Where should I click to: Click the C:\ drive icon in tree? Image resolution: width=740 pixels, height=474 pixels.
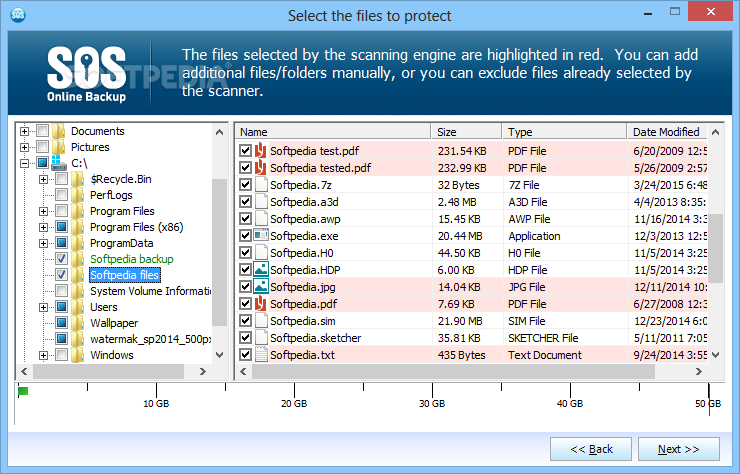pos(59,163)
